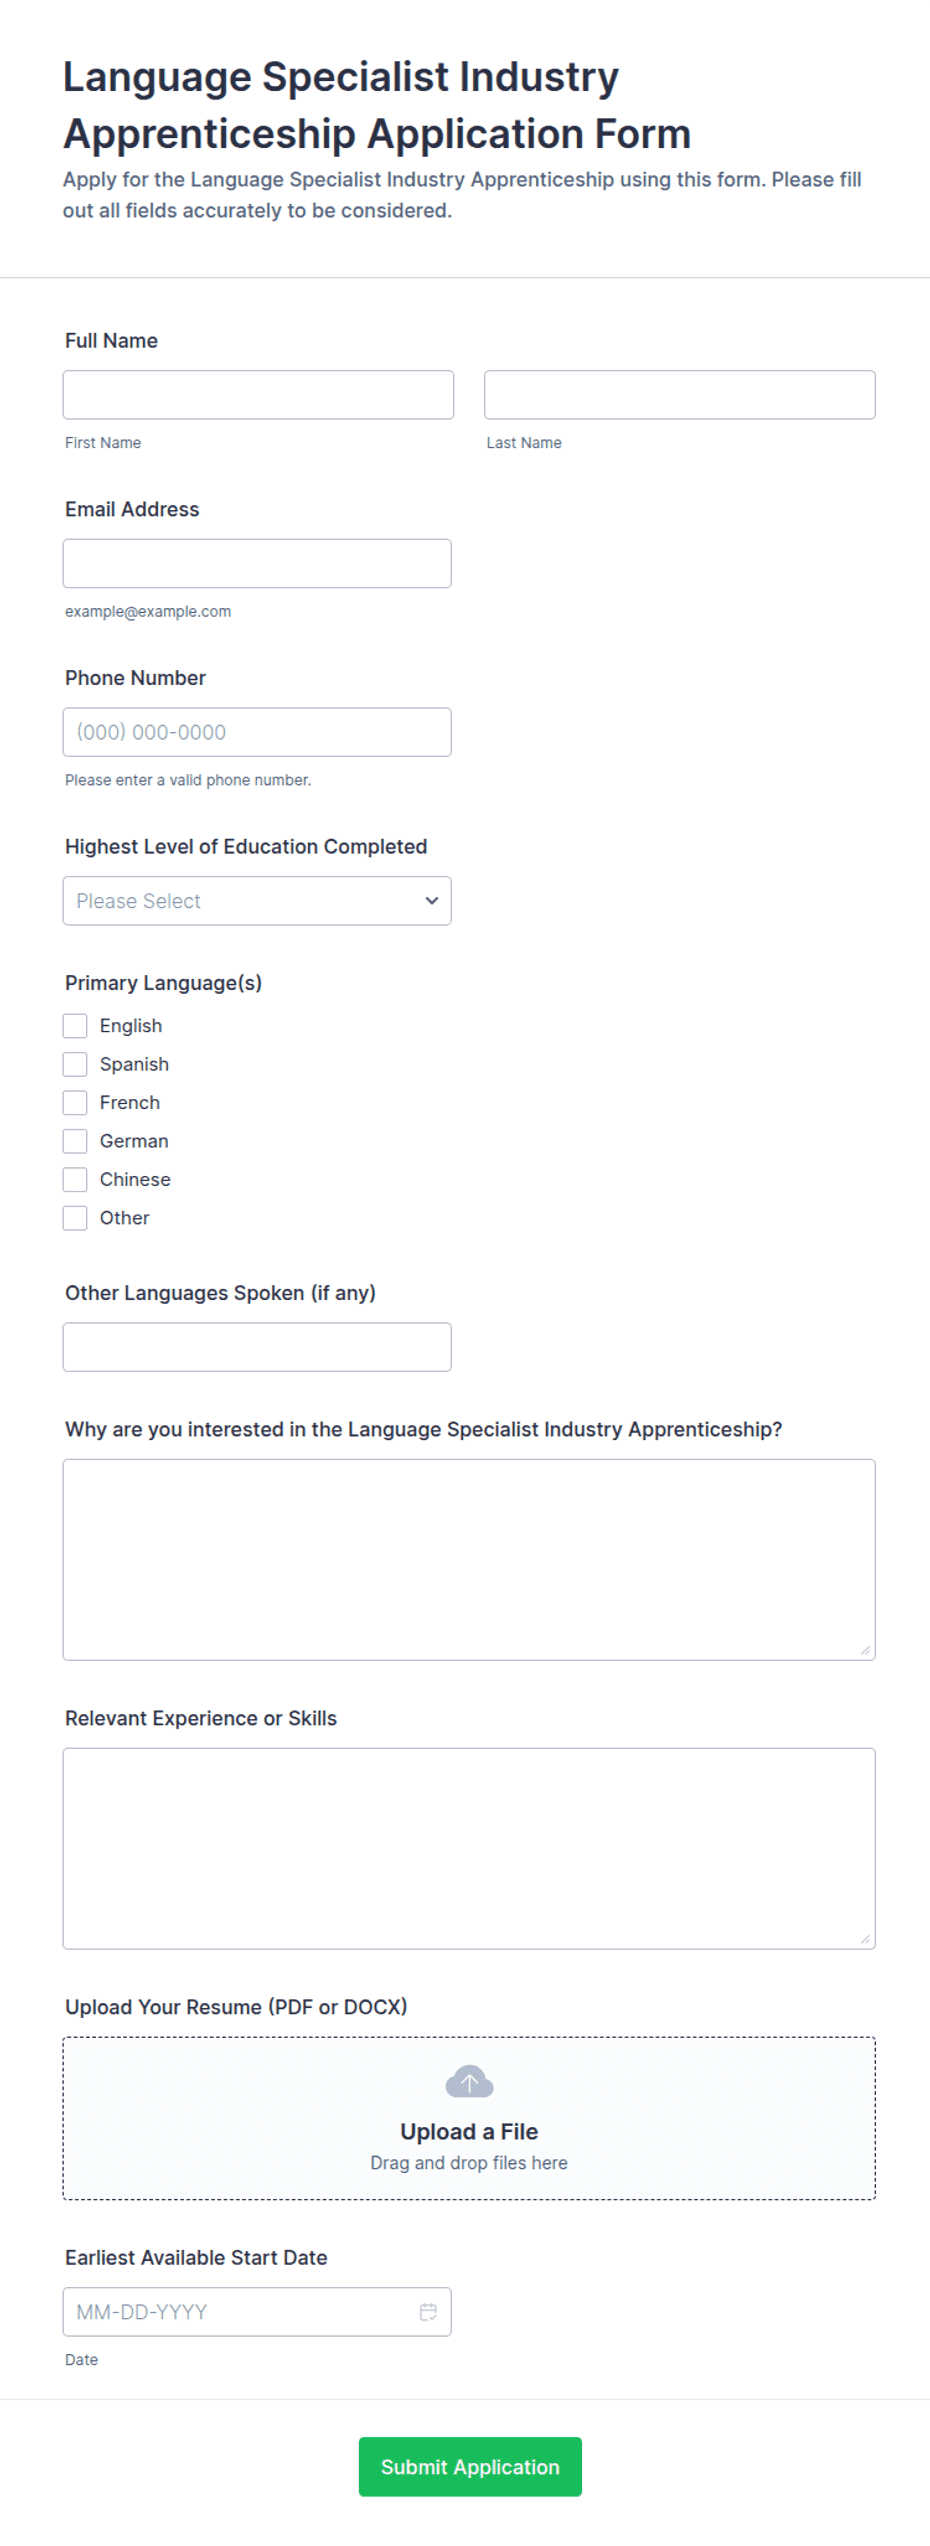Check the English language checkbox

coord(75,1026)
